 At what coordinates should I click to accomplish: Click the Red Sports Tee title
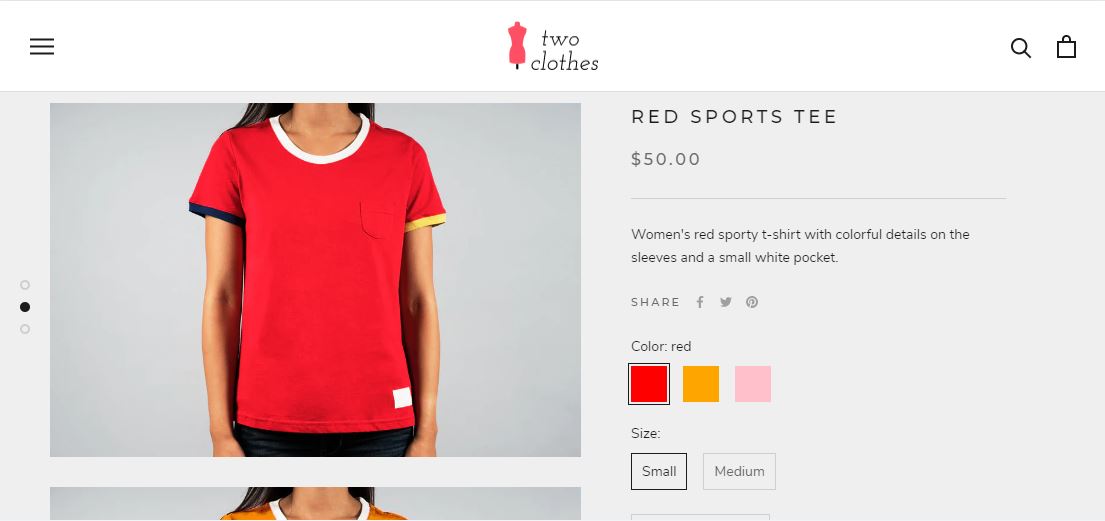734,116
